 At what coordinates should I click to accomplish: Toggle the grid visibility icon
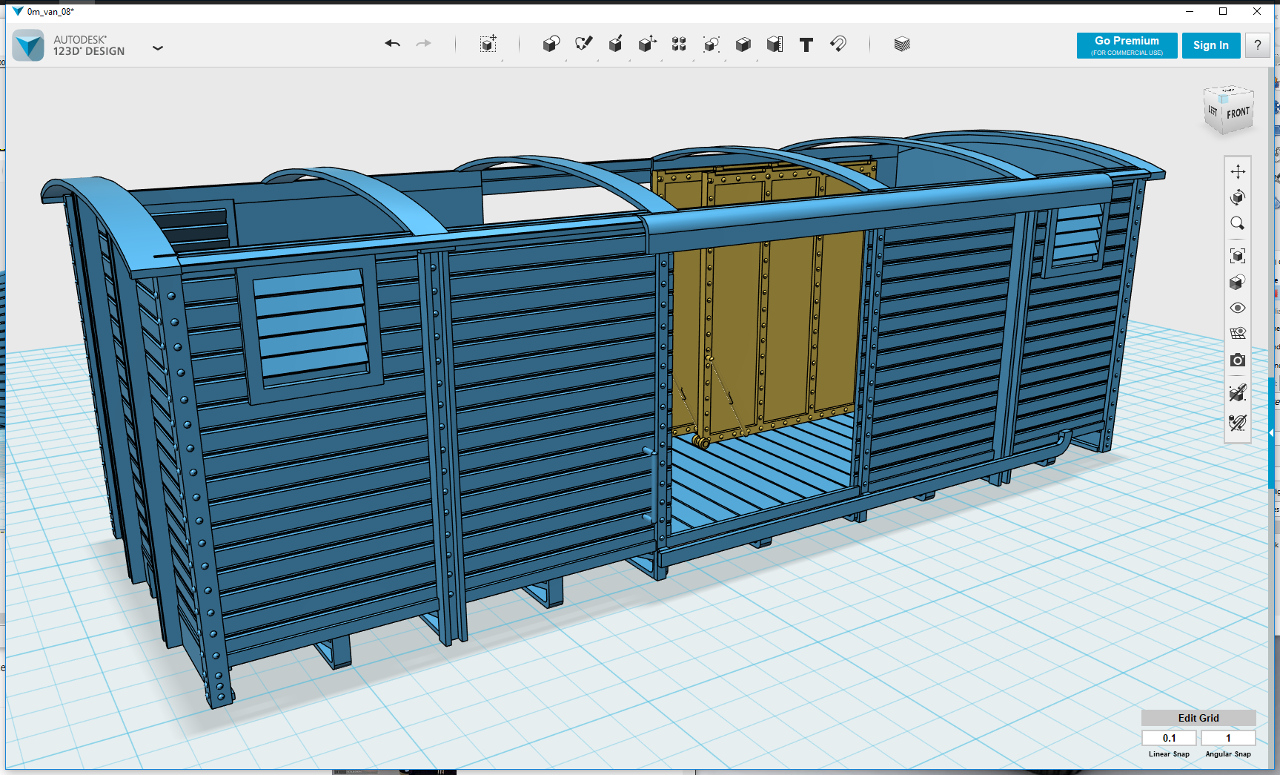[1238, 334]
